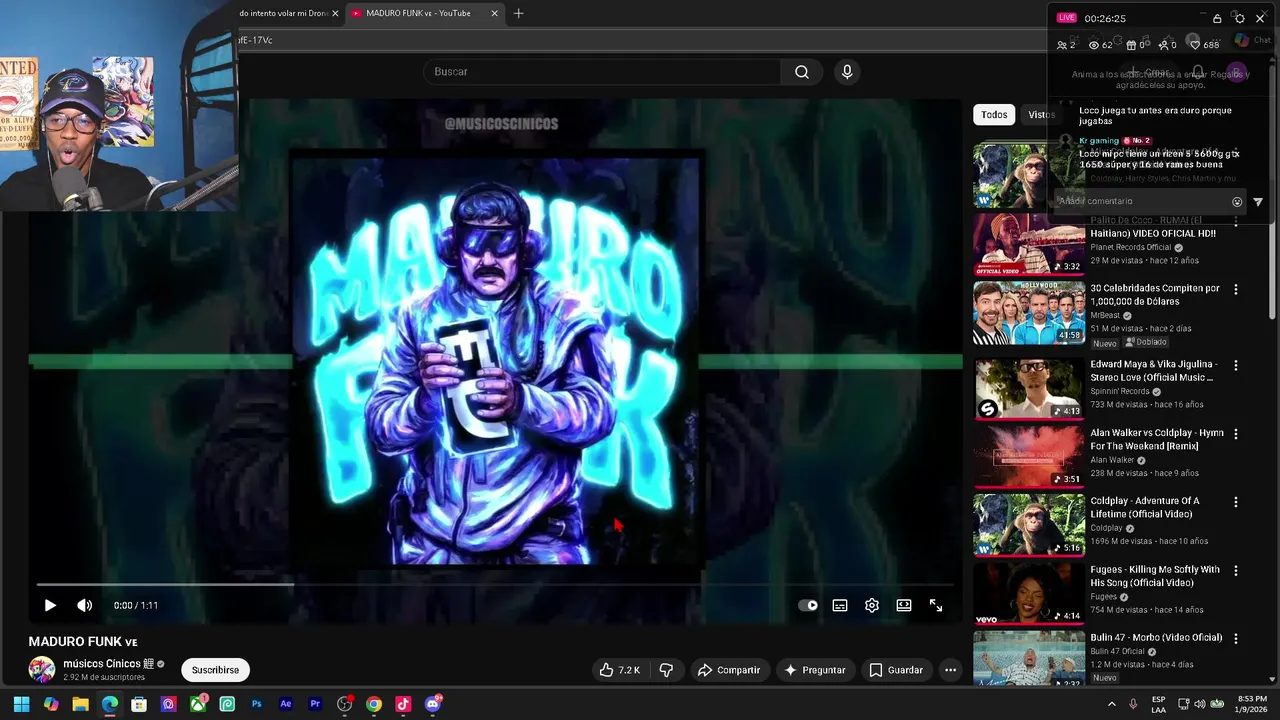The width and height of the screenshot is (1280, 720).
Task: Dislike the video with thumbs down
Action: (x=666, y=670)
